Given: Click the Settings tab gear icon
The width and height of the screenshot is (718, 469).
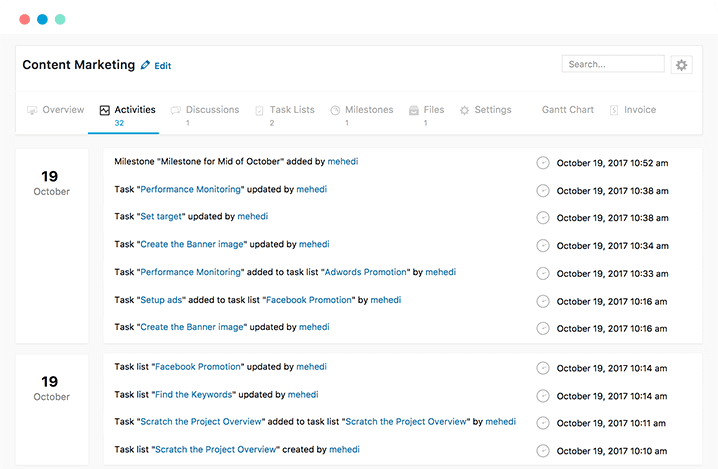Looking at the screenshot, I should [x=464, y=110].
